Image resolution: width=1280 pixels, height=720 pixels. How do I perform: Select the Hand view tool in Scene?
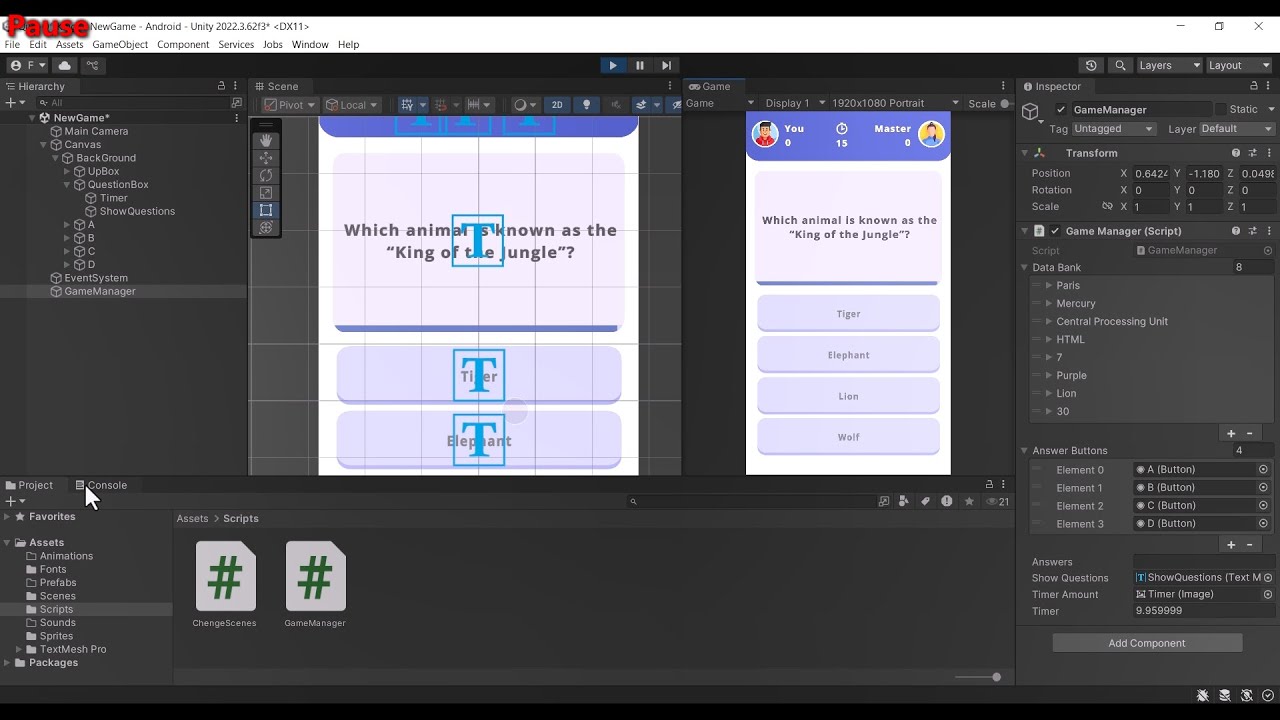[x=266, y=140]
